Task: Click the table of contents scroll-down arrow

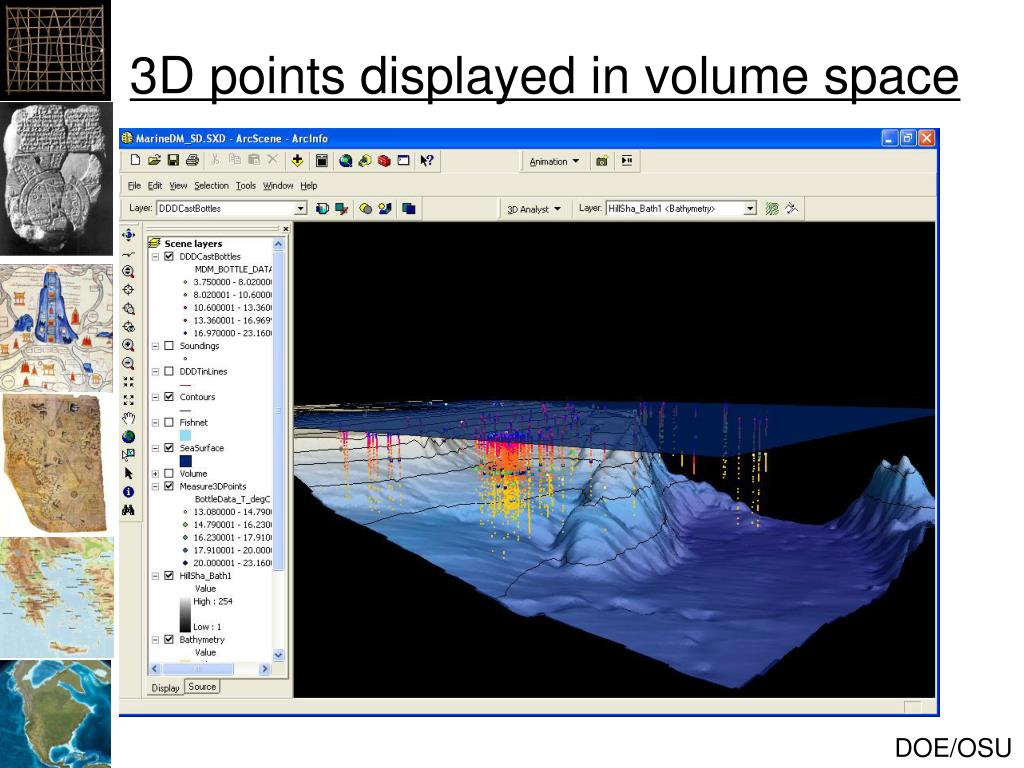Action: [278, 655]
